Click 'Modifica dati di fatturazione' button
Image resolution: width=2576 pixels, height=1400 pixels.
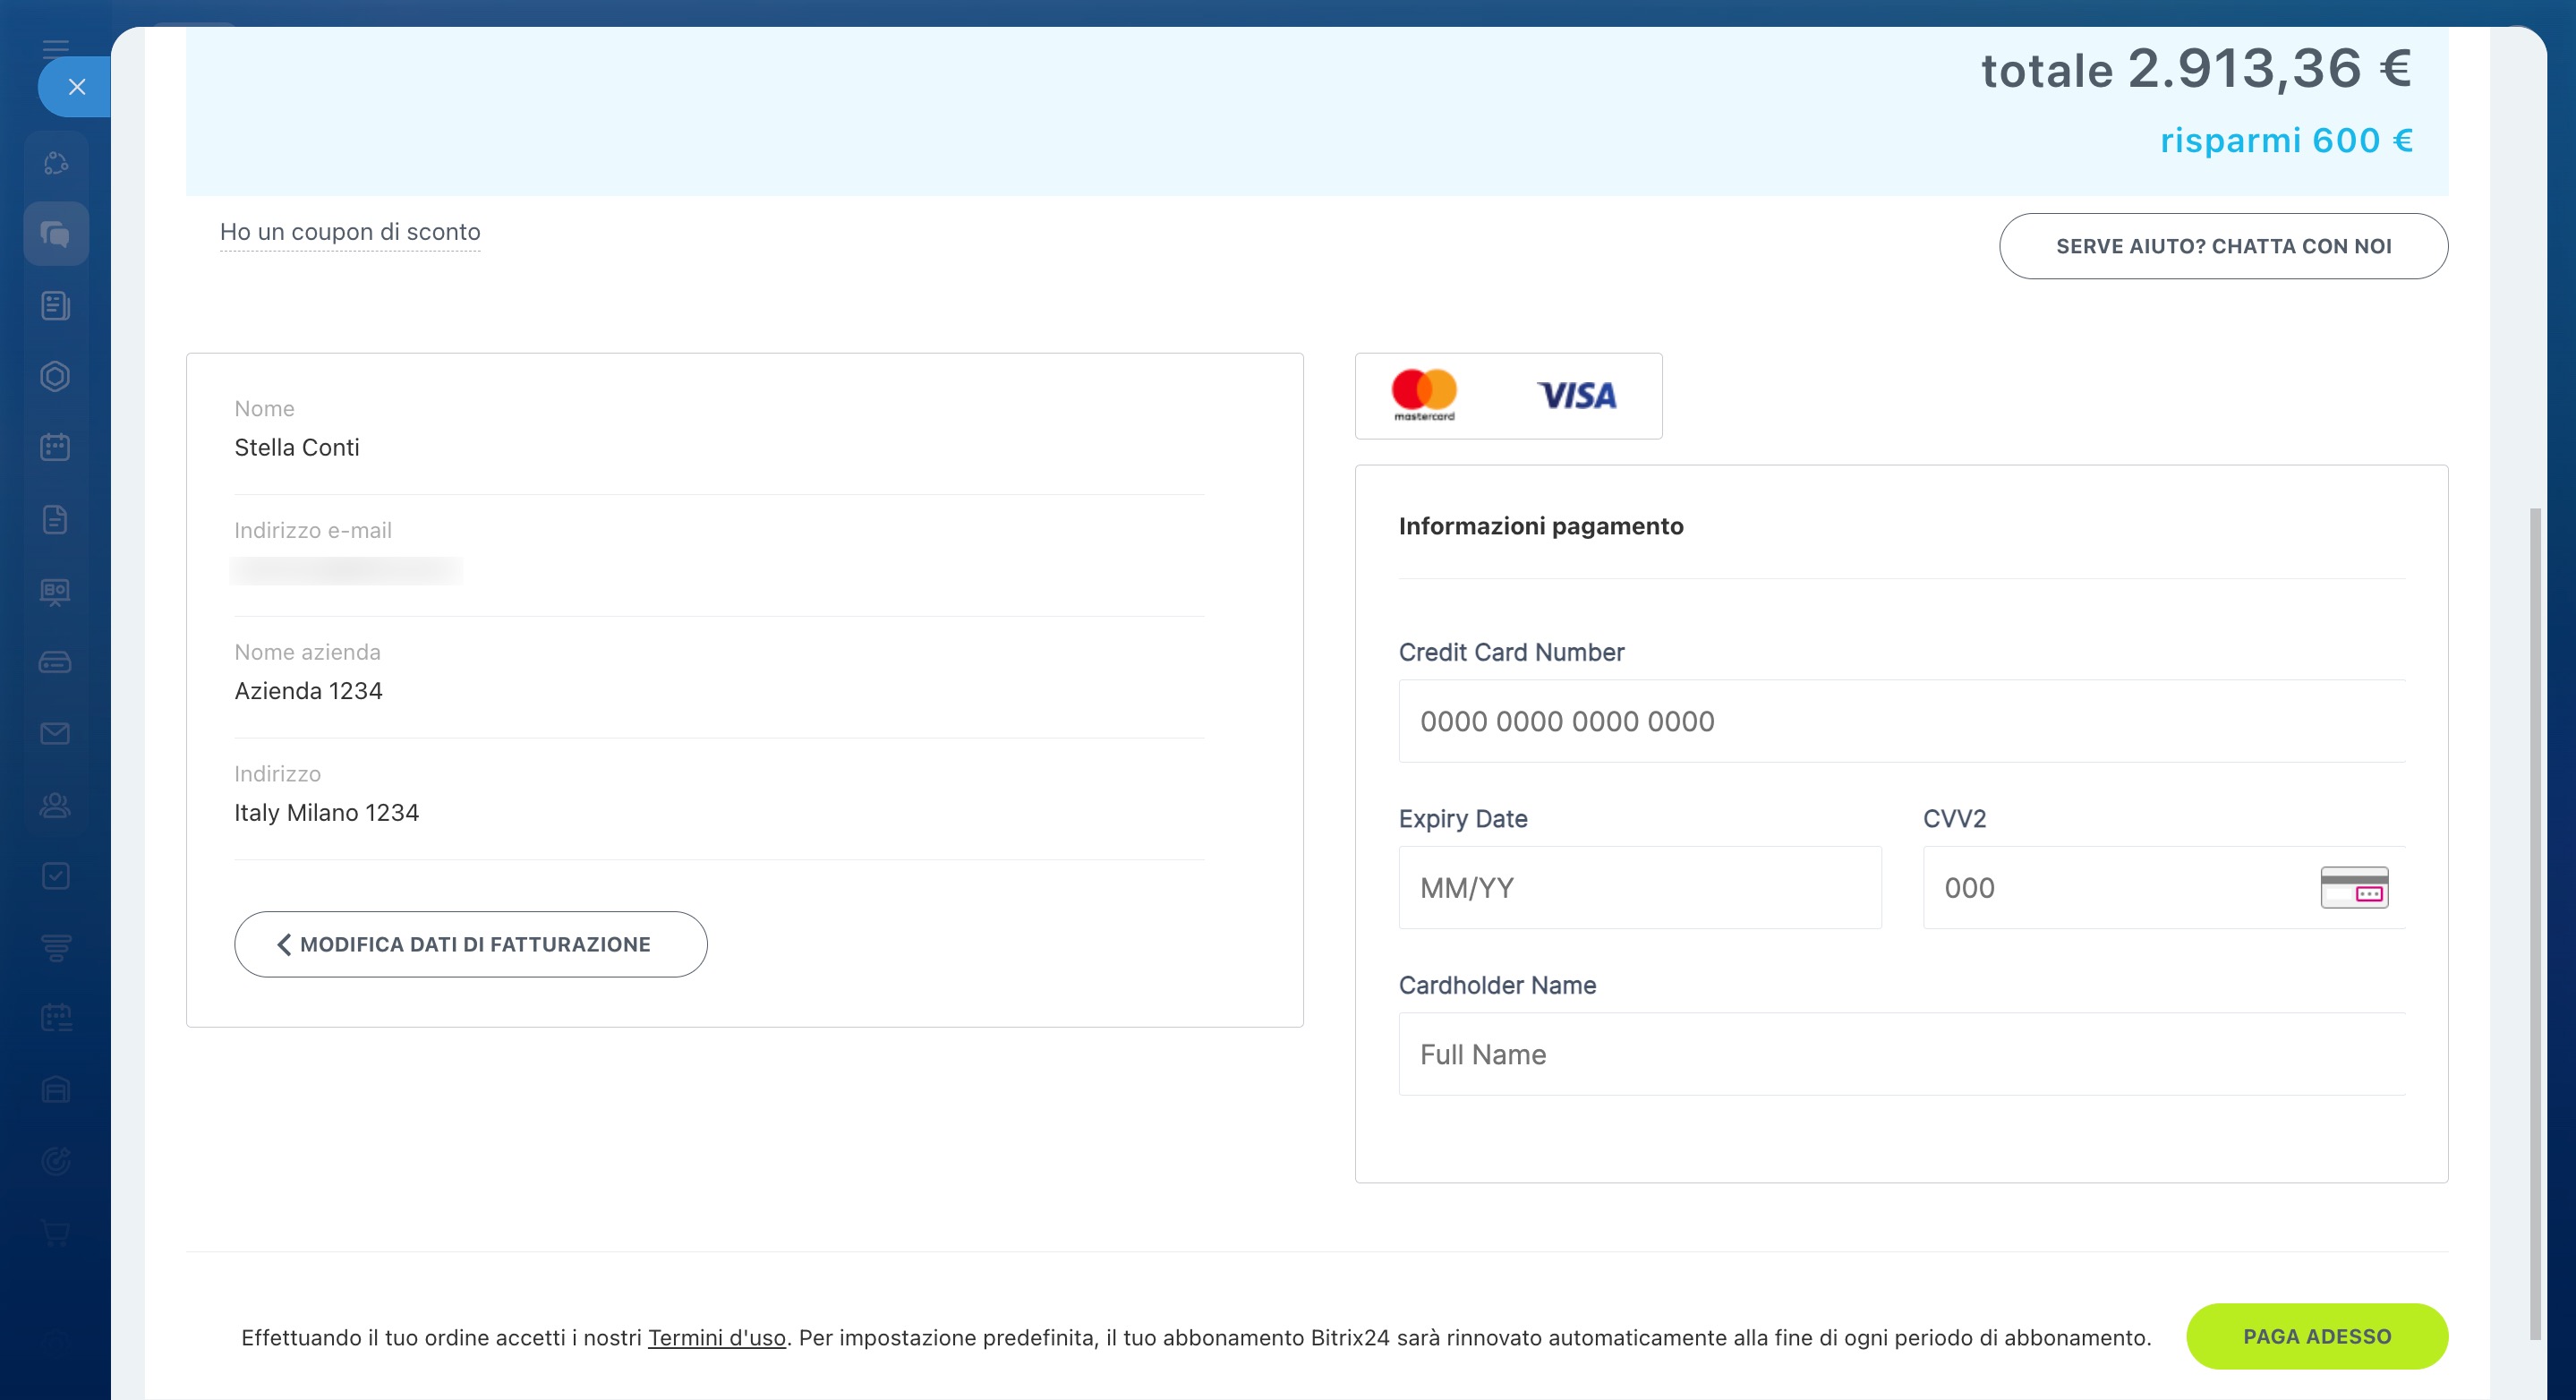470,944
